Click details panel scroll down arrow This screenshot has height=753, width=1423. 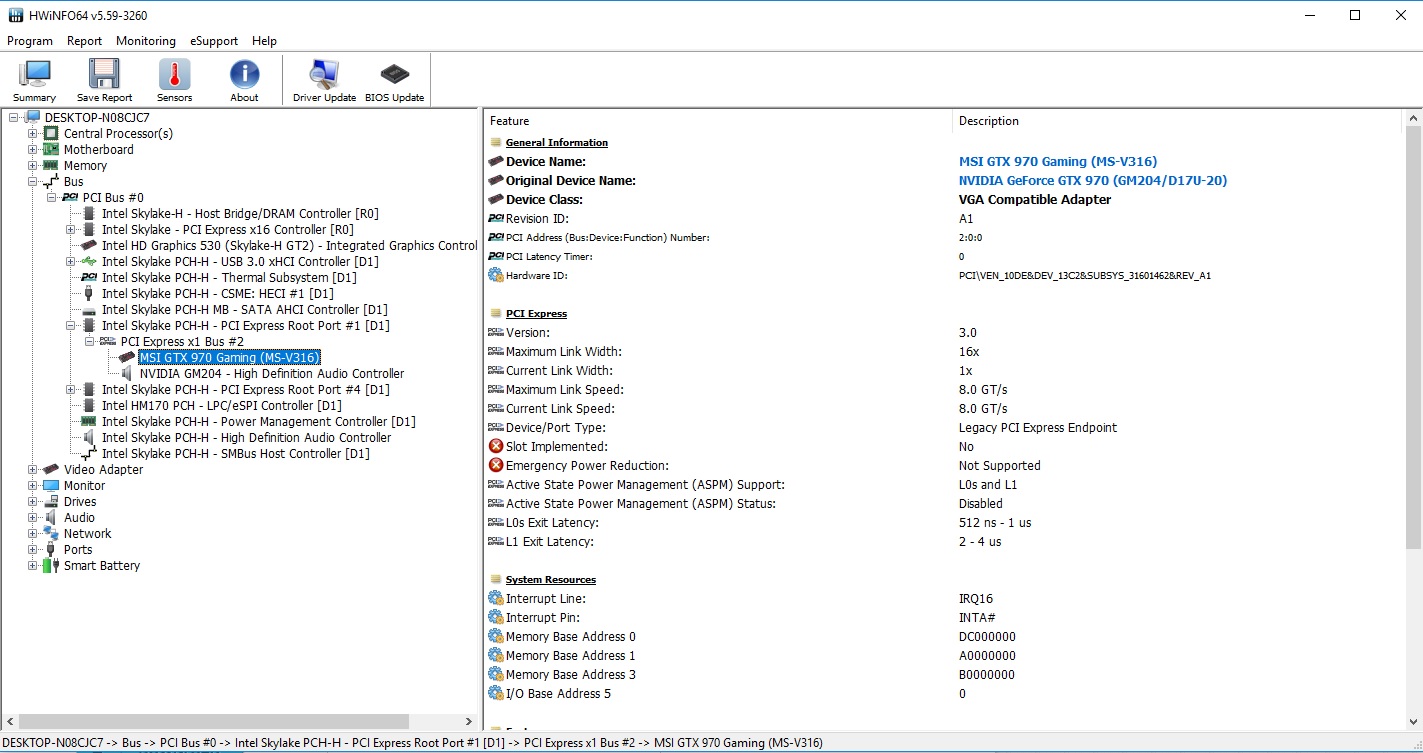pyautogui.click(x=1413, y=720)
